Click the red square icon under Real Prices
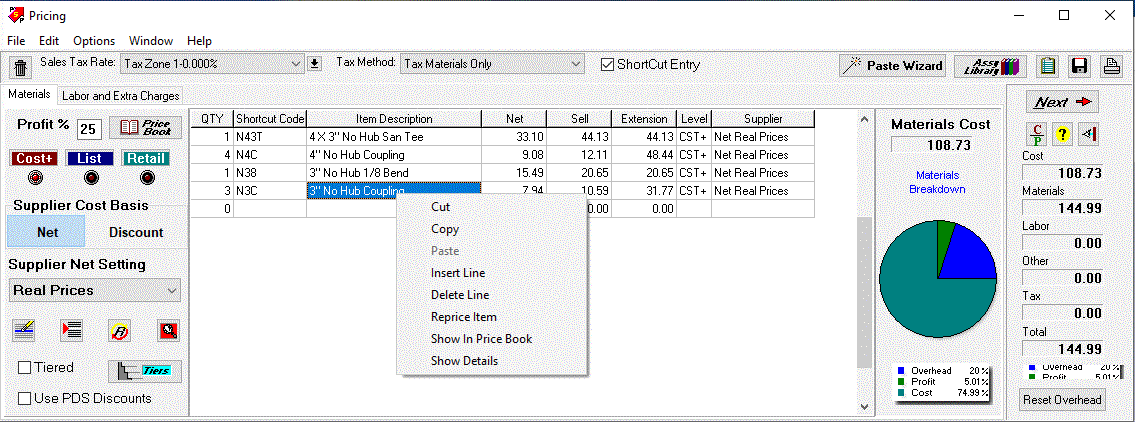 click(x=169, y=331)
